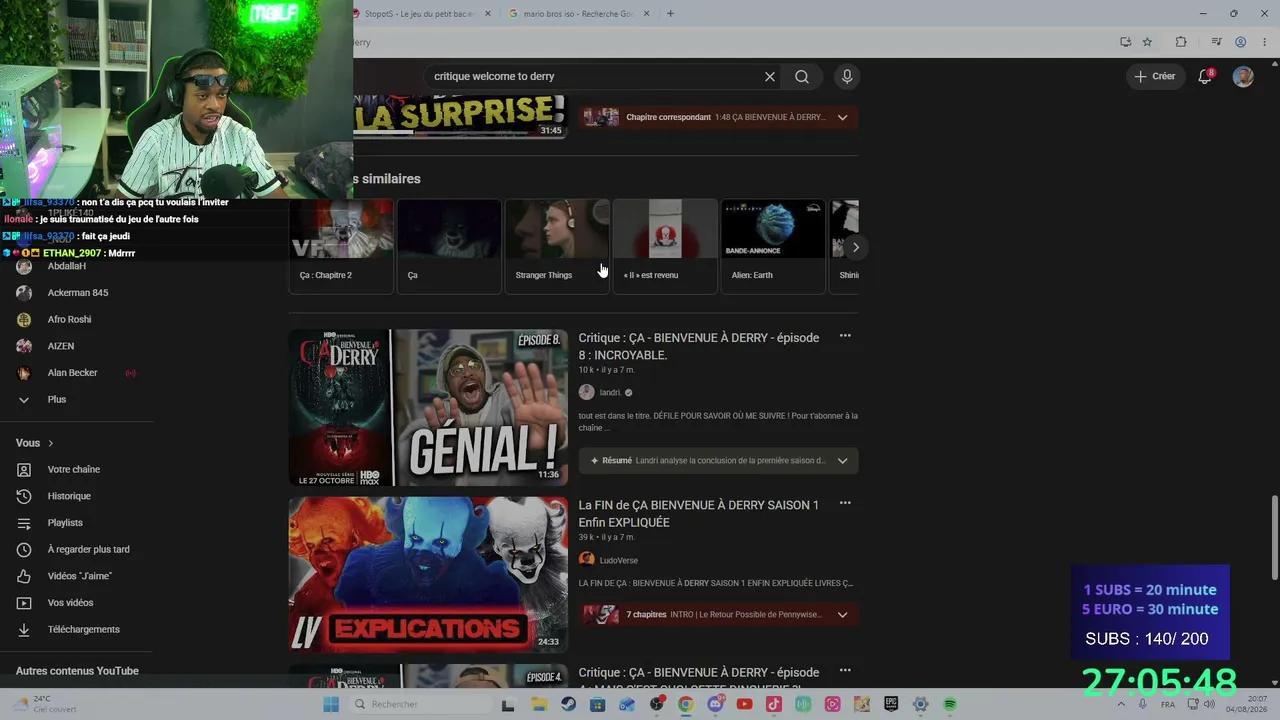Switch to the mario bros iso tab
The height and width of the screenshot is (720, 1280).
pyautogui.click(x=579, y=14)
